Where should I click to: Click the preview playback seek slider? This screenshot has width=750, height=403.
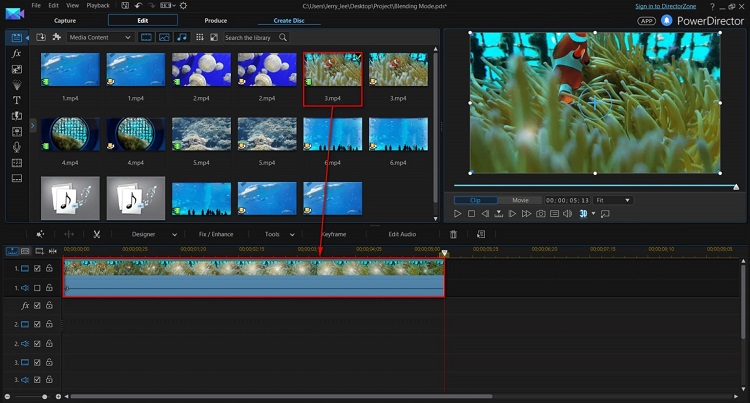tap(594, 187)
